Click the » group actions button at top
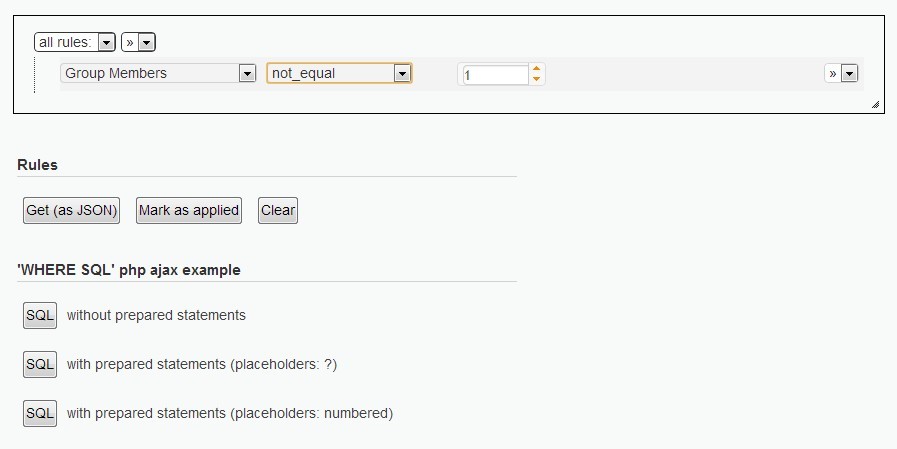 pos(130,42)
